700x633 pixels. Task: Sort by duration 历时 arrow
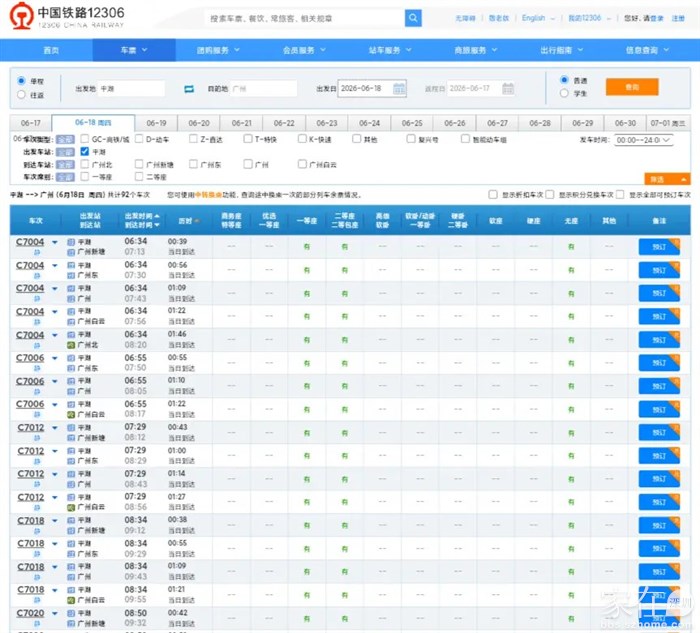click(196, 221)
